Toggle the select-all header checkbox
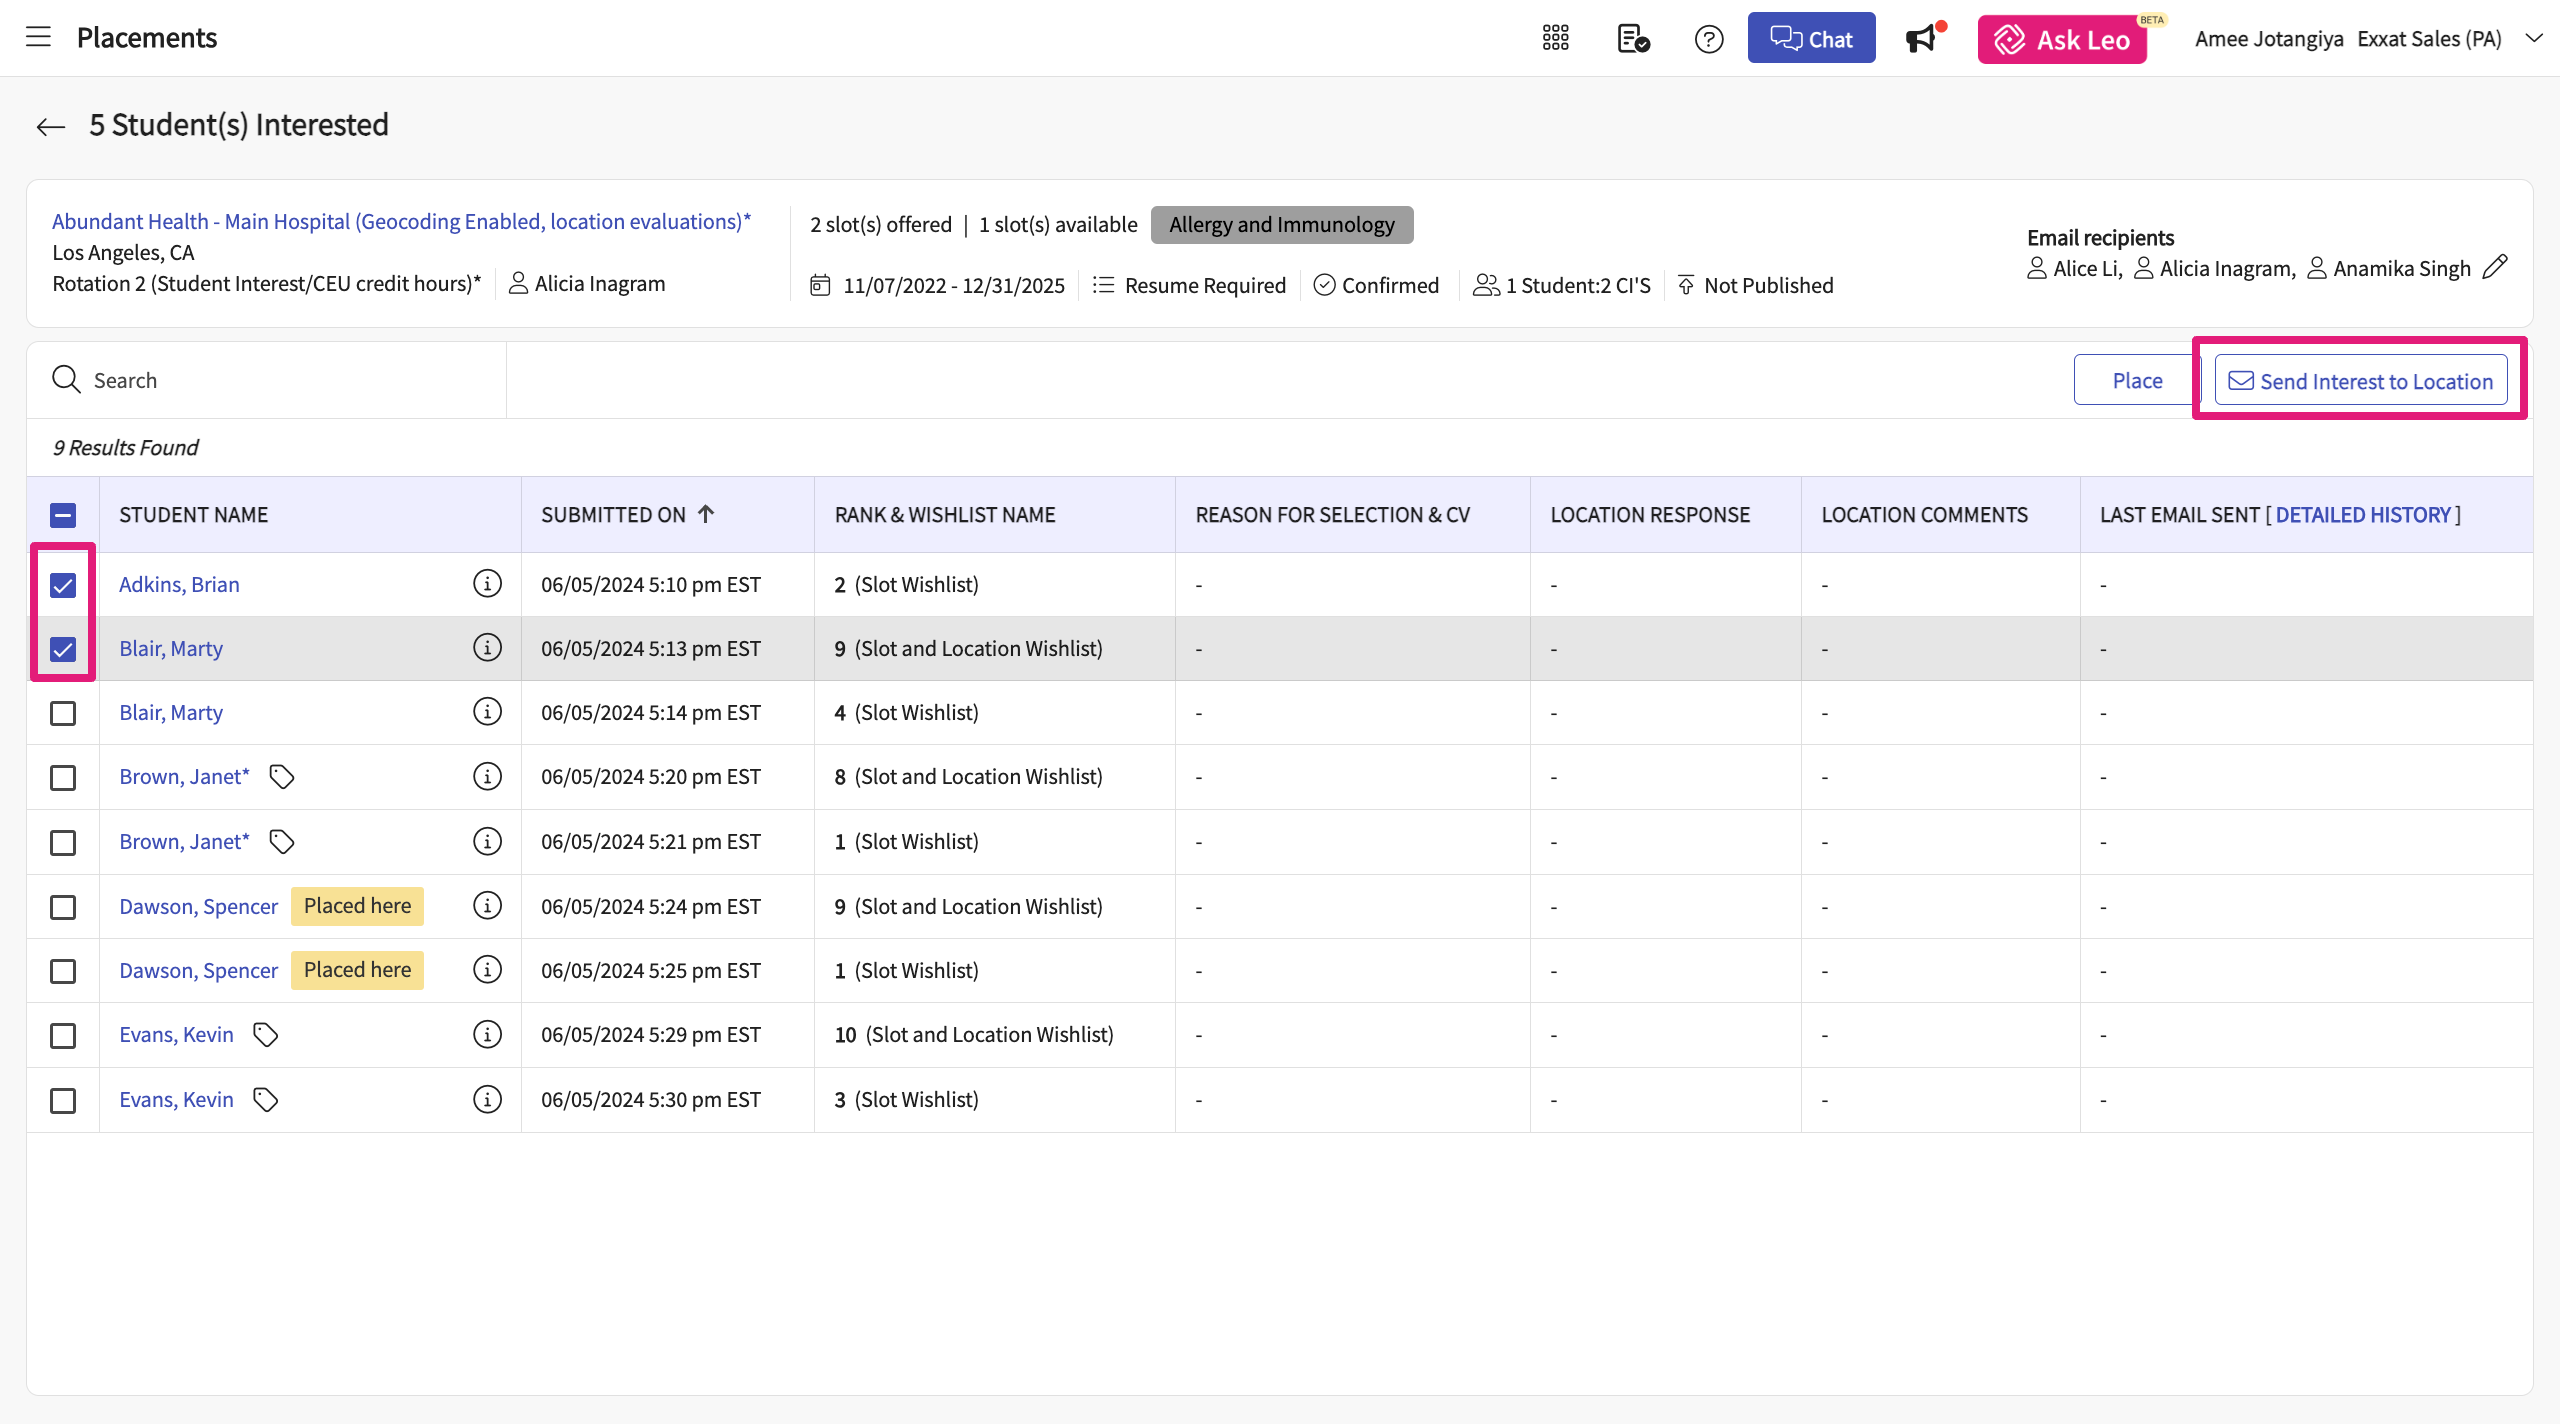The width and height of the screenshot is (2560, 1424). point(63,515)
